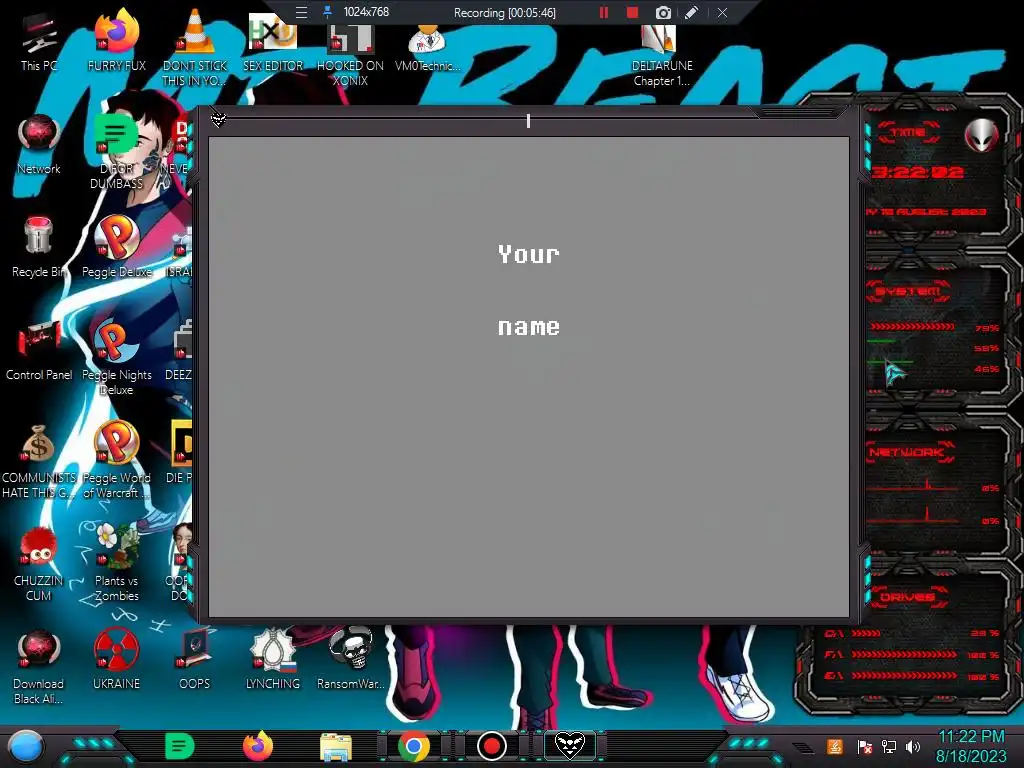This screenshot has width=1024, height=768.
Task: Open the UKRAINE radiation icon shortcut
Action: point(116,658)
